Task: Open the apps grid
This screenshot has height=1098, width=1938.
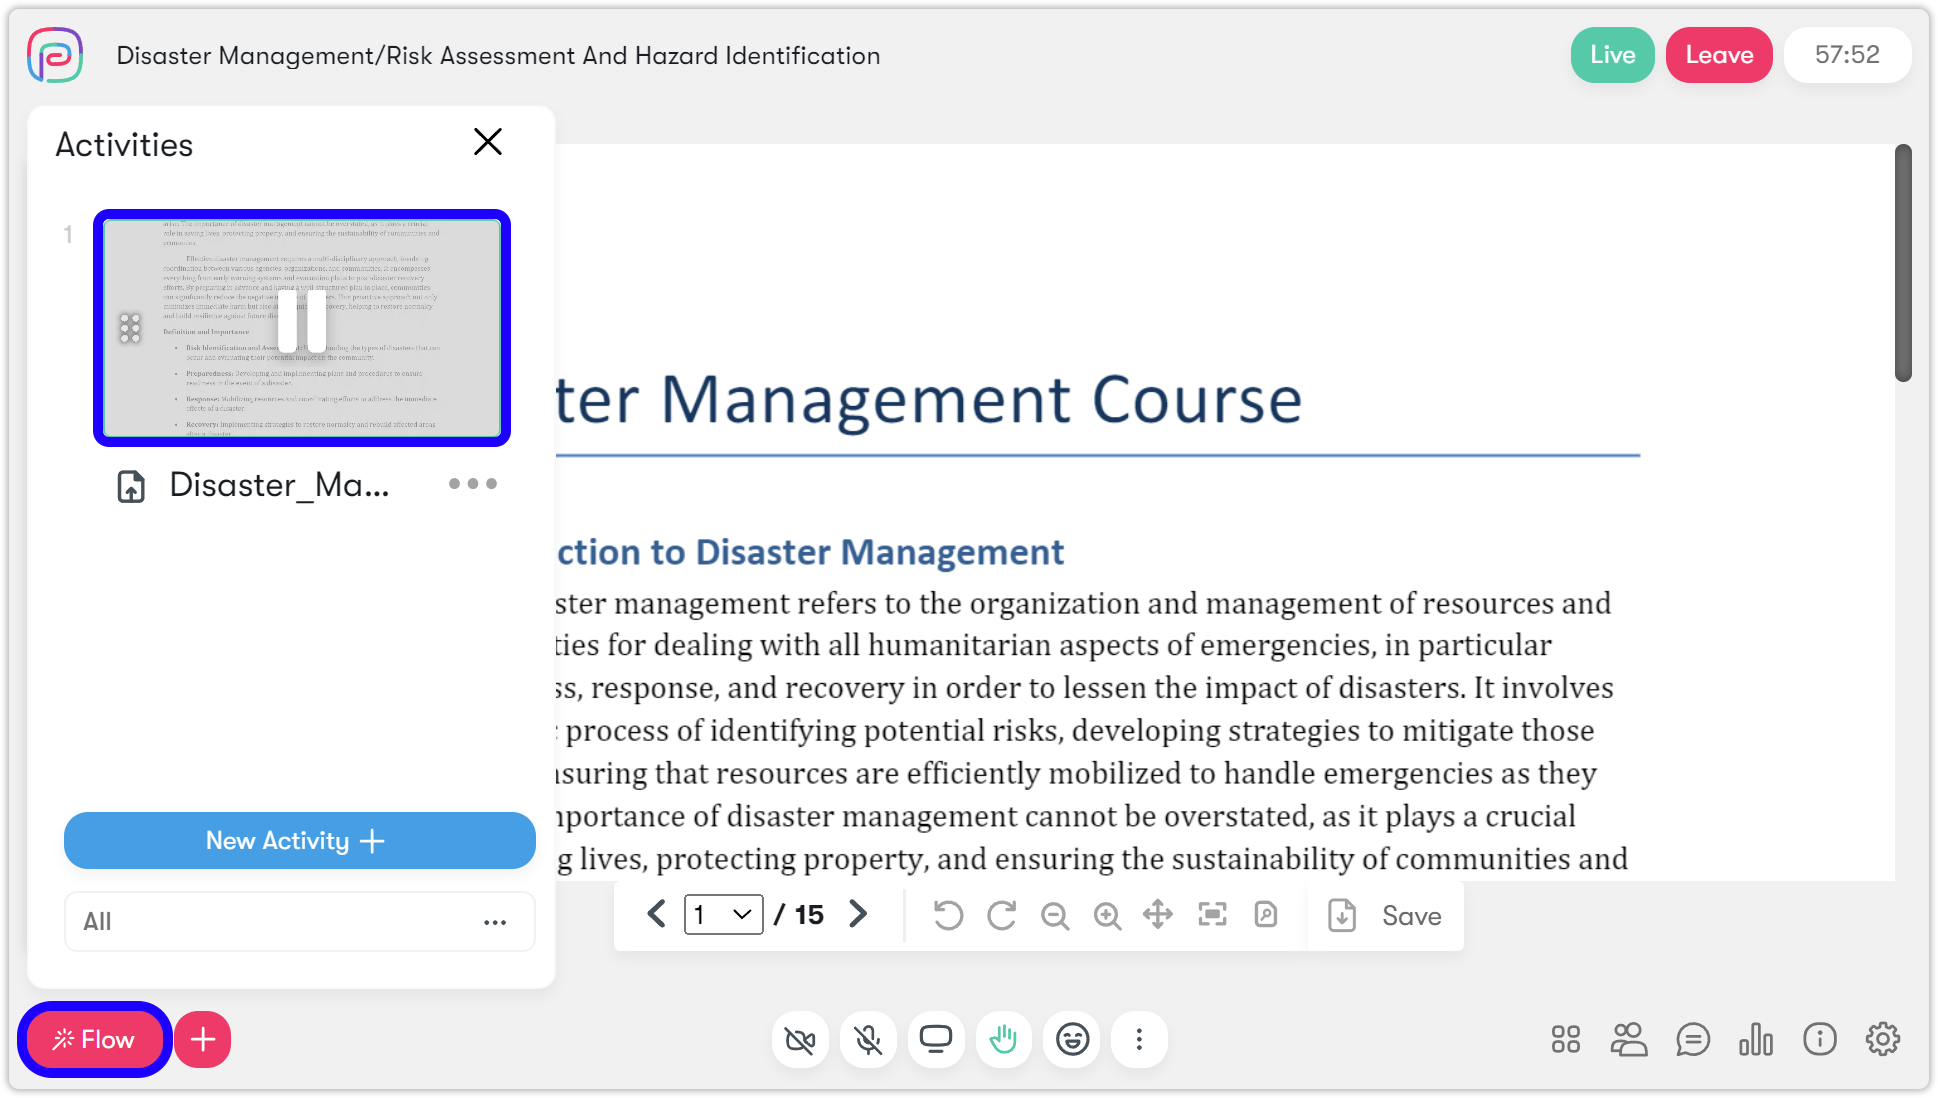Action: [1566, 1040]
